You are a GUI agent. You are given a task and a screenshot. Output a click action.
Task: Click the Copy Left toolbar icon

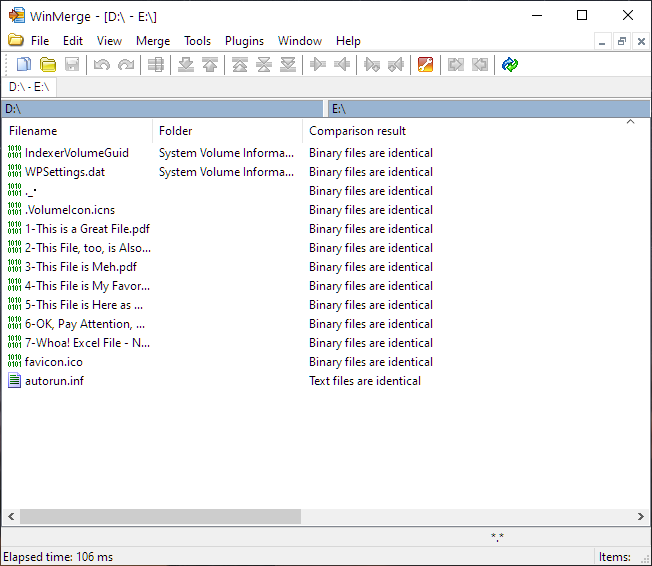(x=342, y=64)
